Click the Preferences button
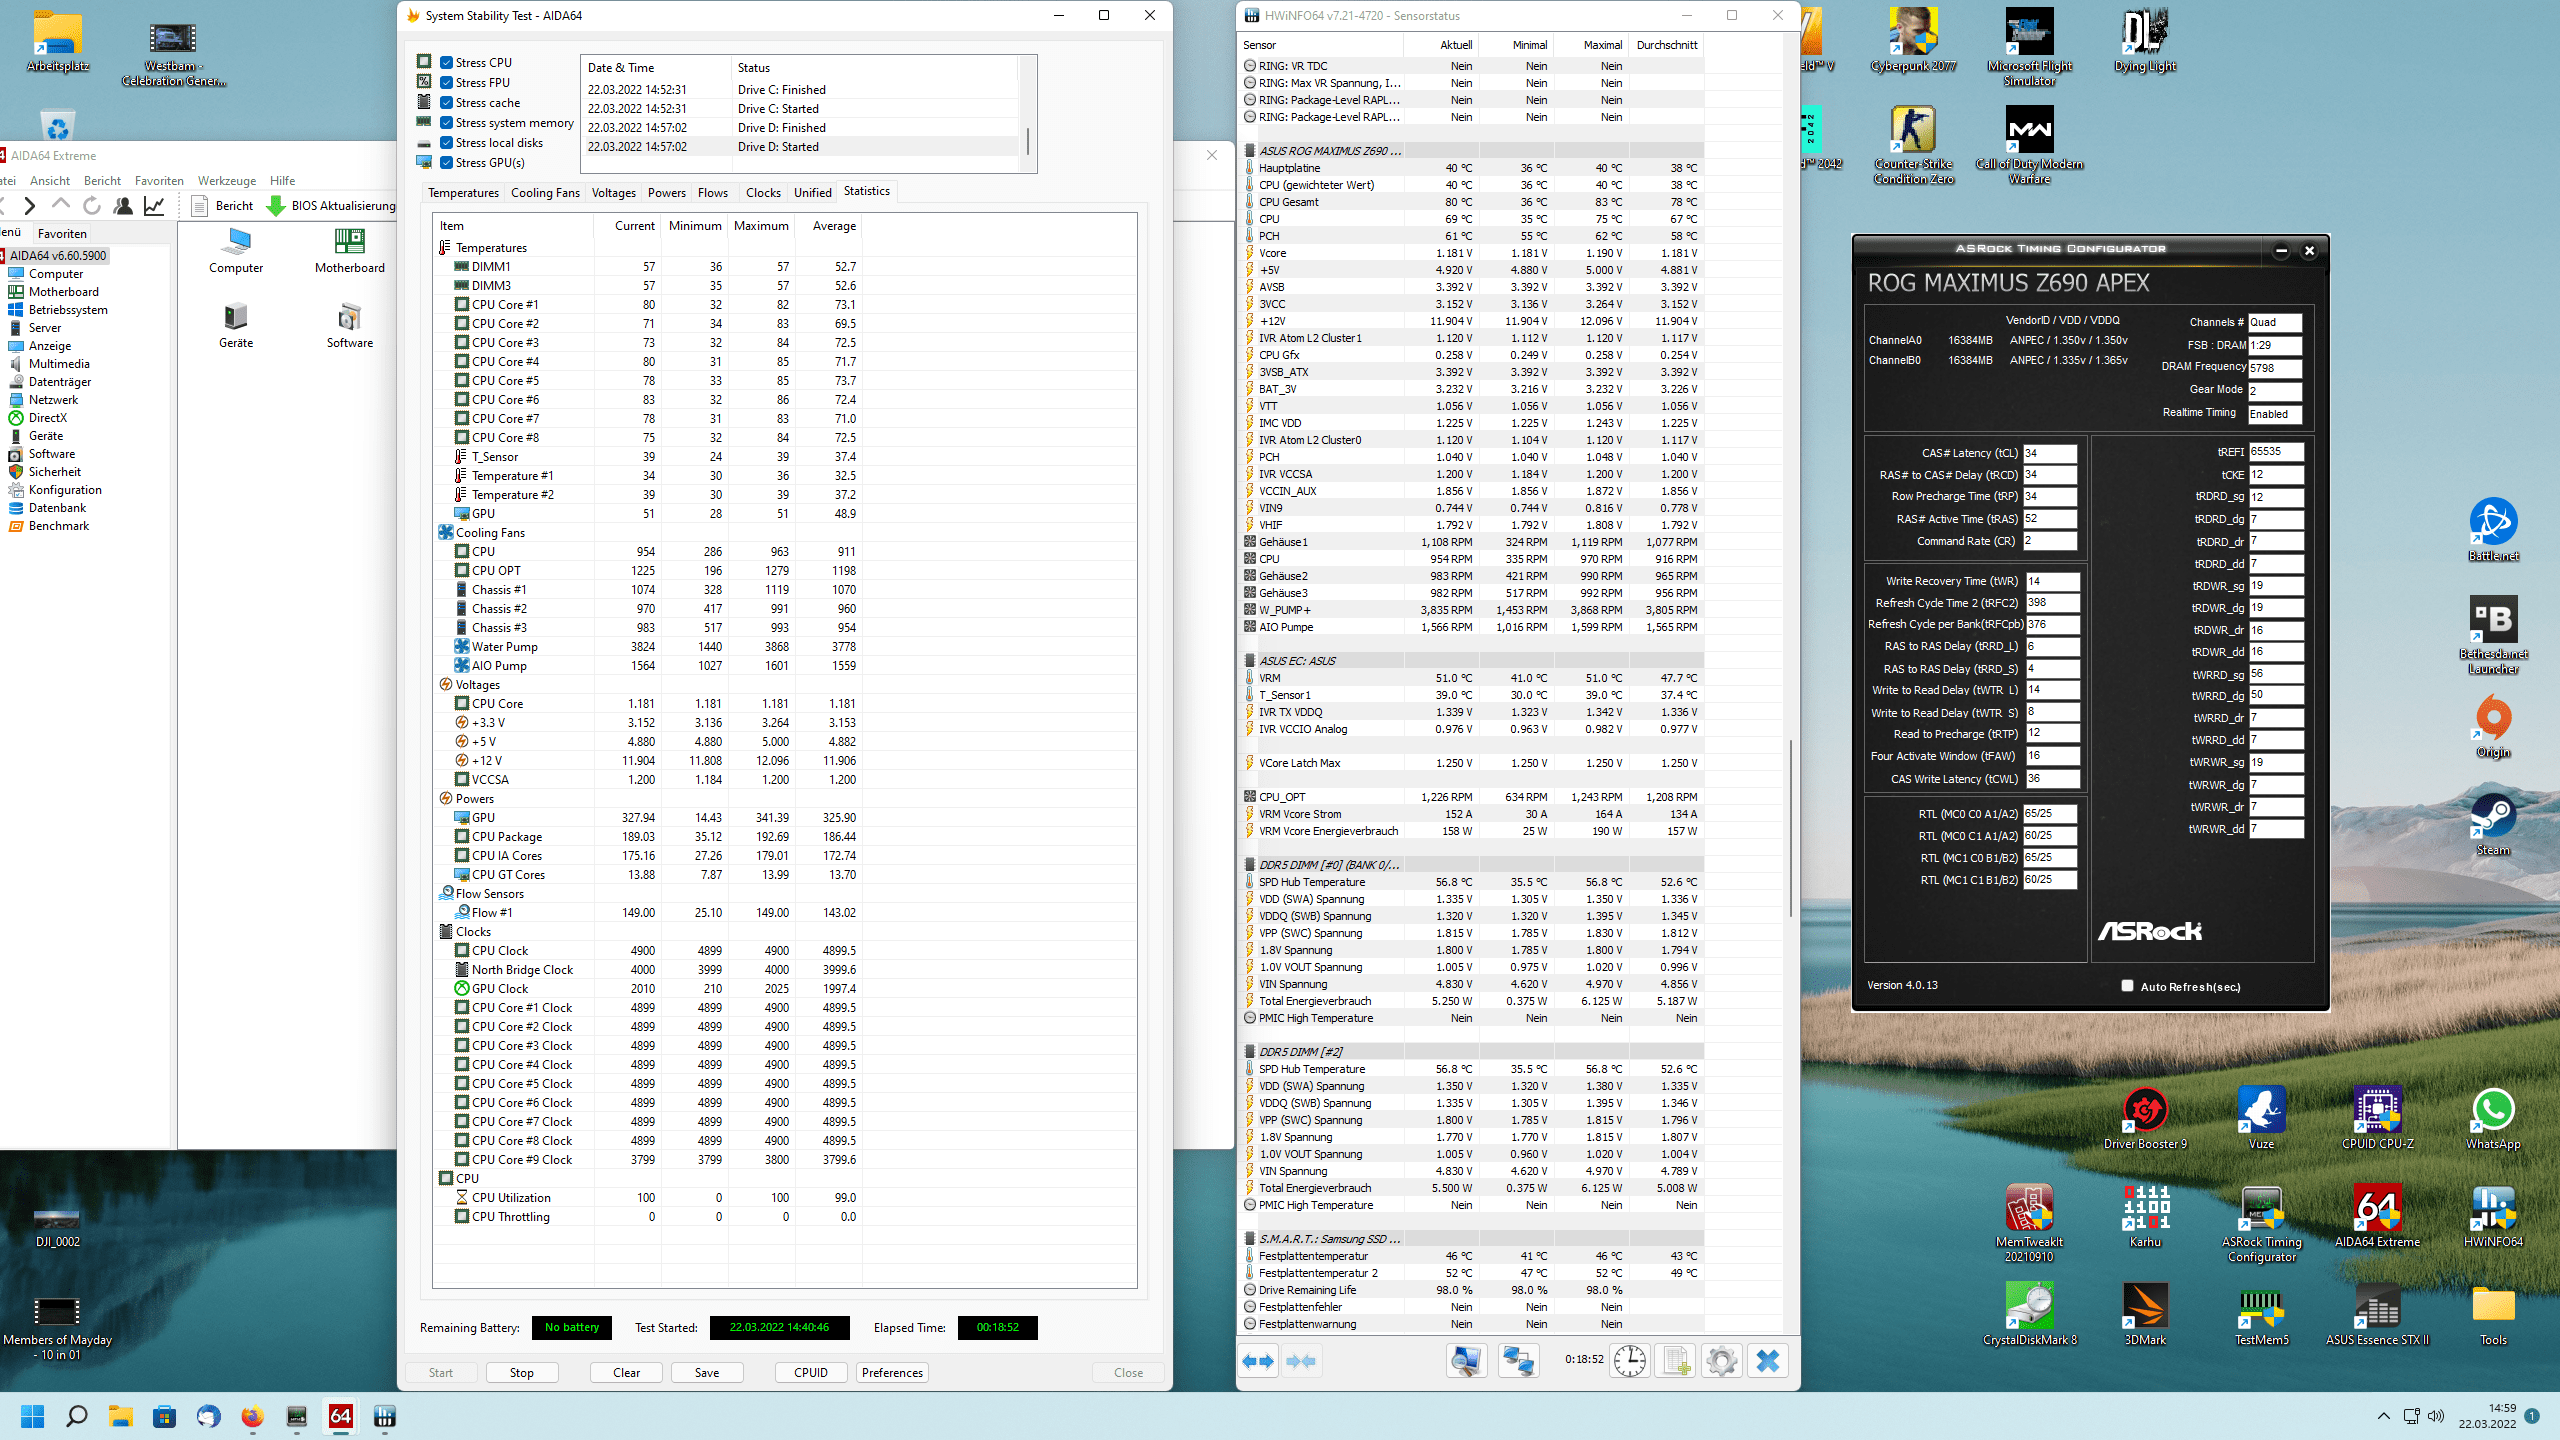This screenshot has height=1440, width=2560. (x=892, y=1373)
